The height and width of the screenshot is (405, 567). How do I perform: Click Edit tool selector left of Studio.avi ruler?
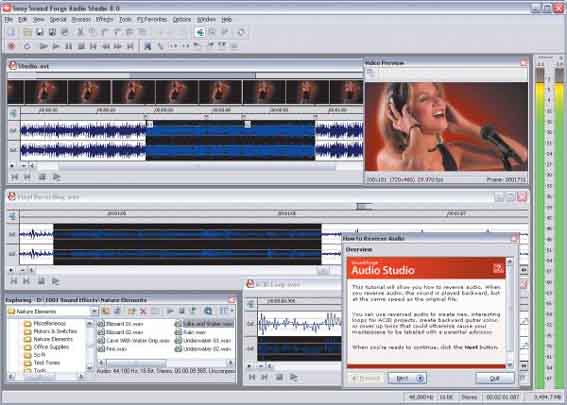[13, 113]
